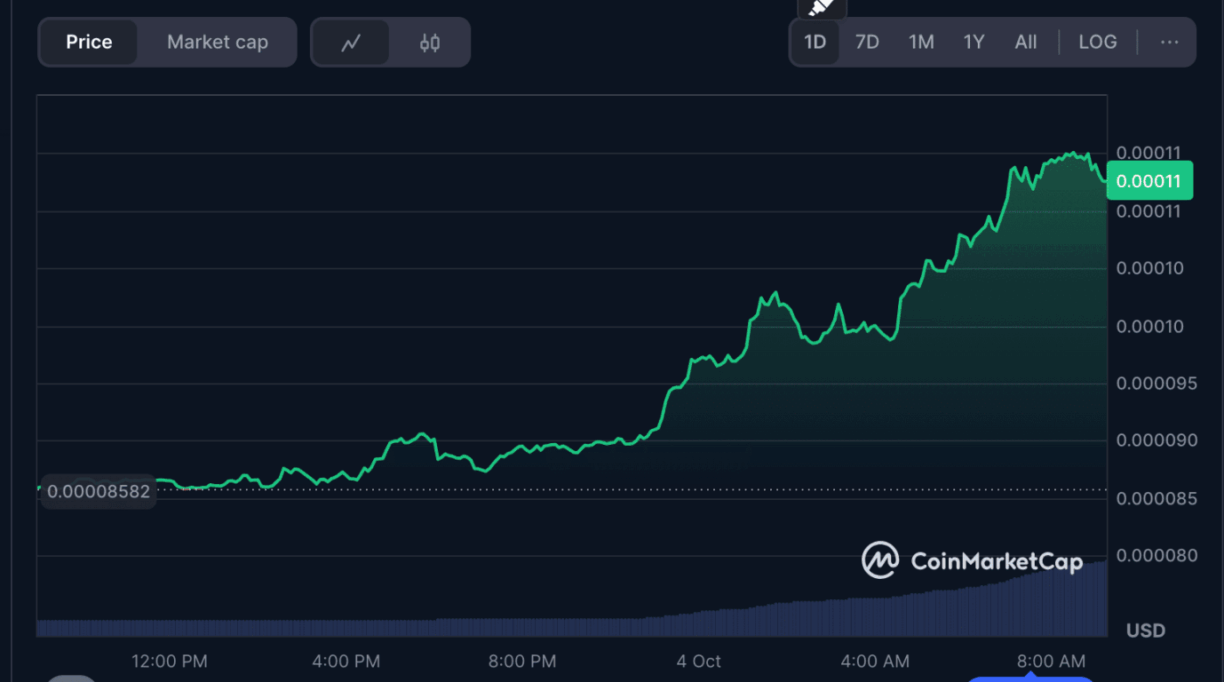Select the 7D timeframe

(x=866, y=42)
